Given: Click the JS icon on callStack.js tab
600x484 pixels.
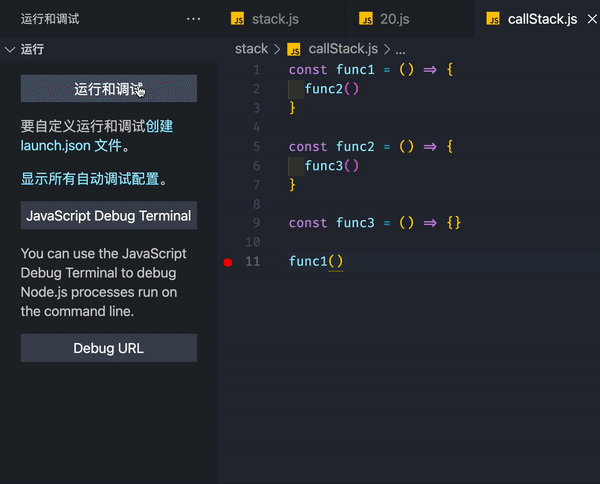Looking at the screenshot, I should pyautogui.click(x=493, y=19).
